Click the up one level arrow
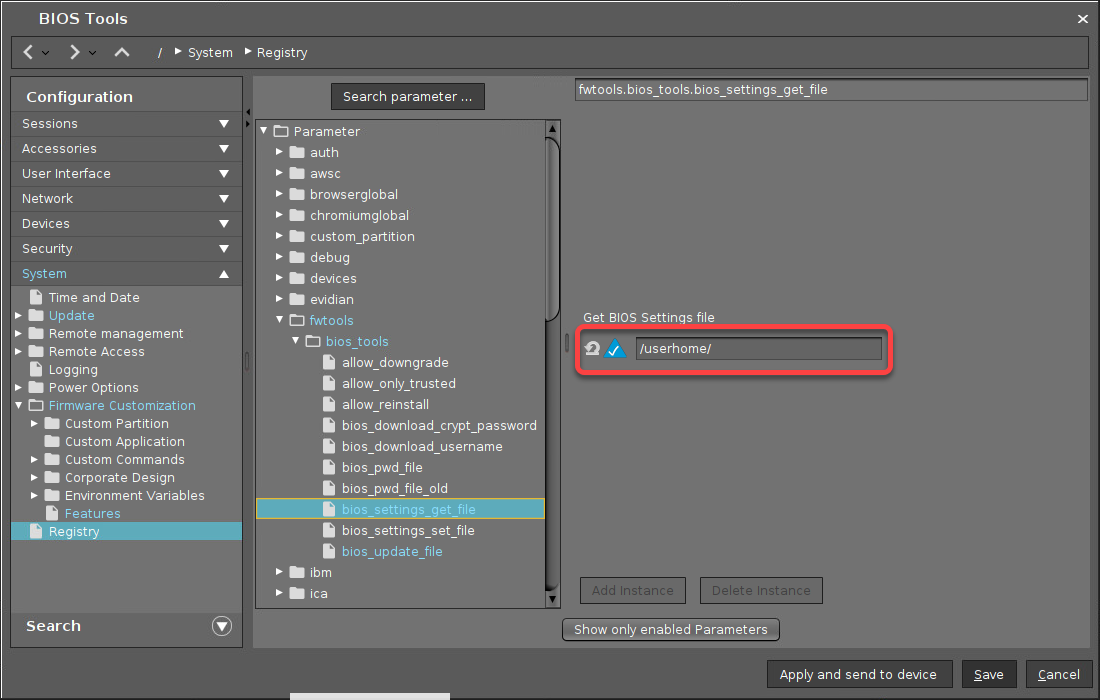 [x=122, y=52]
